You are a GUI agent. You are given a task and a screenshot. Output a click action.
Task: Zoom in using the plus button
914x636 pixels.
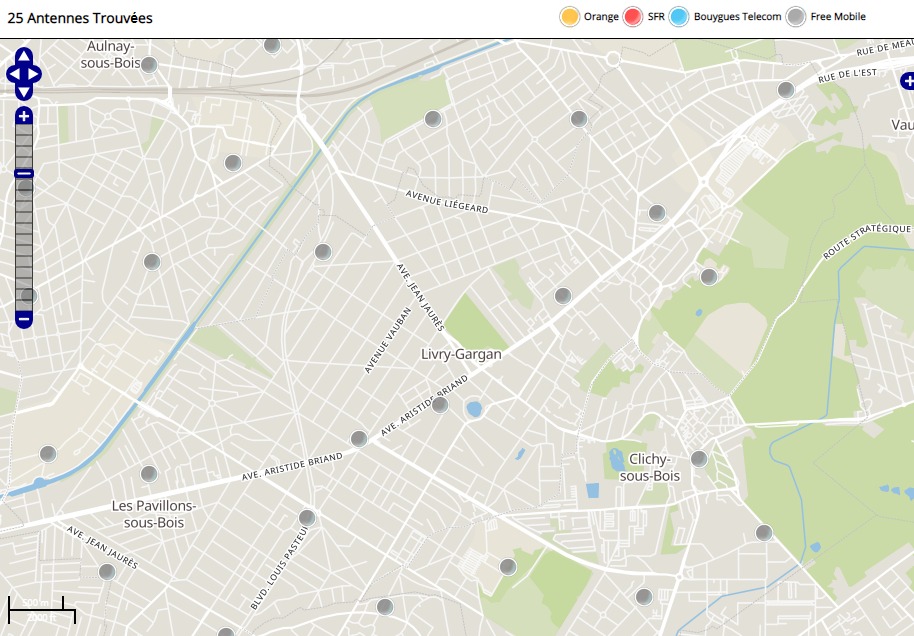click(24, 117)
